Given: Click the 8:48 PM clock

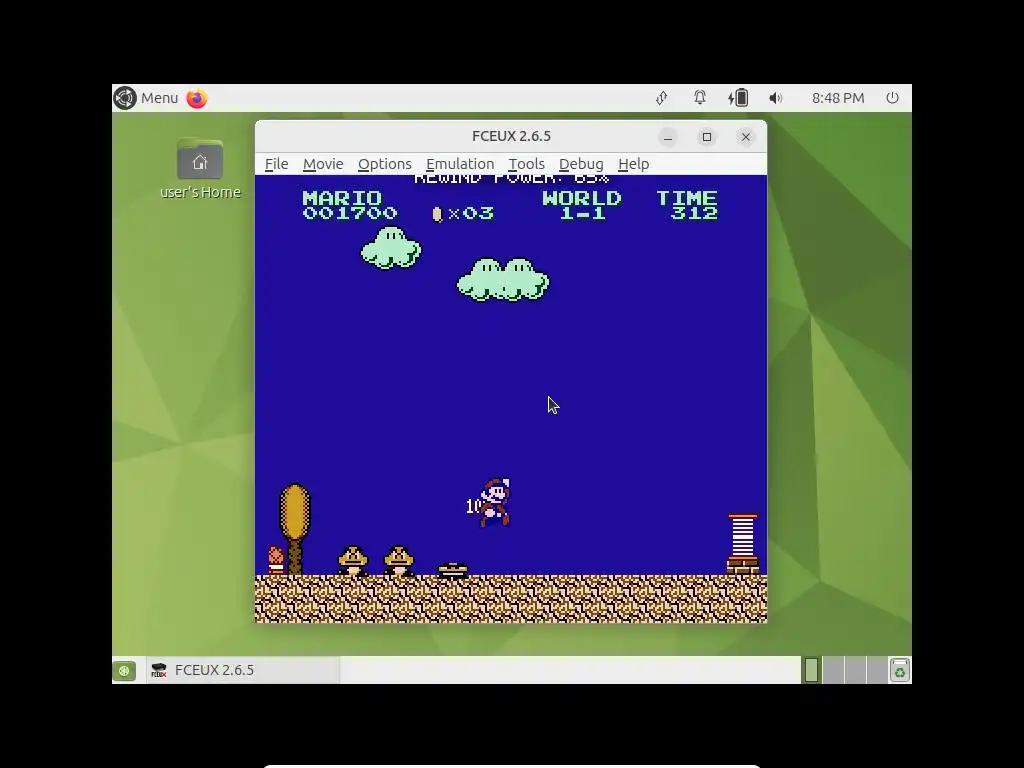Looking at the screenshot, I should click(838, 98).
